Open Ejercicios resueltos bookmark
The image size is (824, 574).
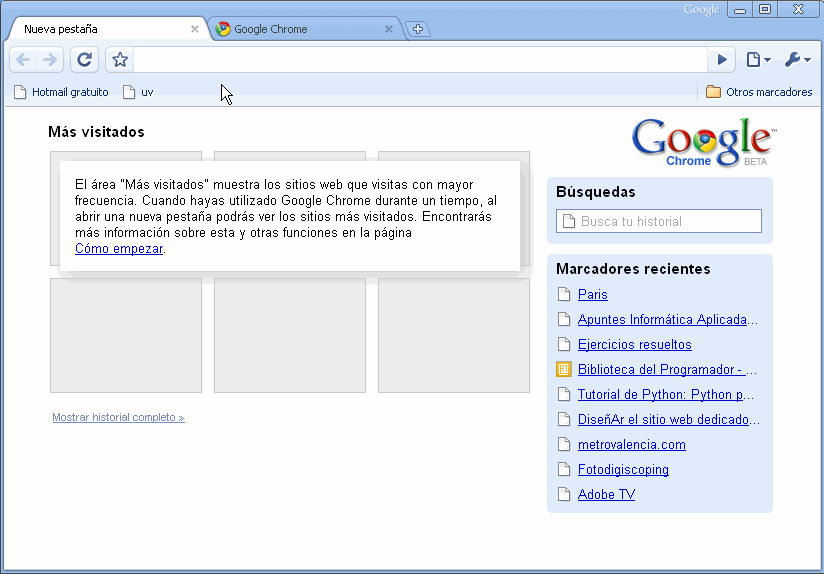click(634, 344)
